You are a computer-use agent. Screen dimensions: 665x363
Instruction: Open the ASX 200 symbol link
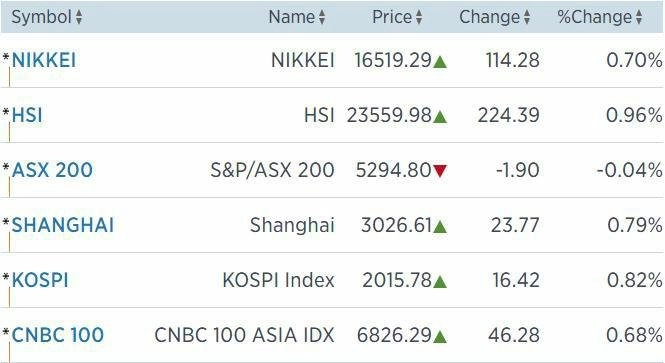click(x=52, y=170)
